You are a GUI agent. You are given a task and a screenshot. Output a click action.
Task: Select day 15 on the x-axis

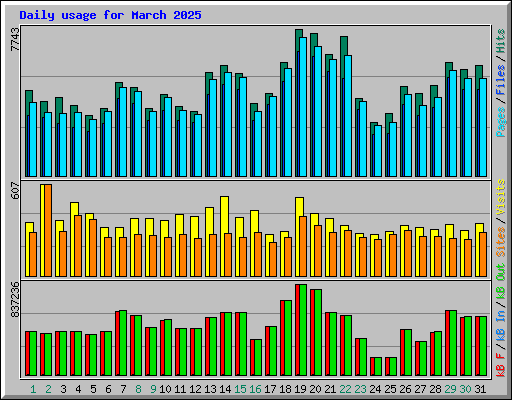(240, 389)
